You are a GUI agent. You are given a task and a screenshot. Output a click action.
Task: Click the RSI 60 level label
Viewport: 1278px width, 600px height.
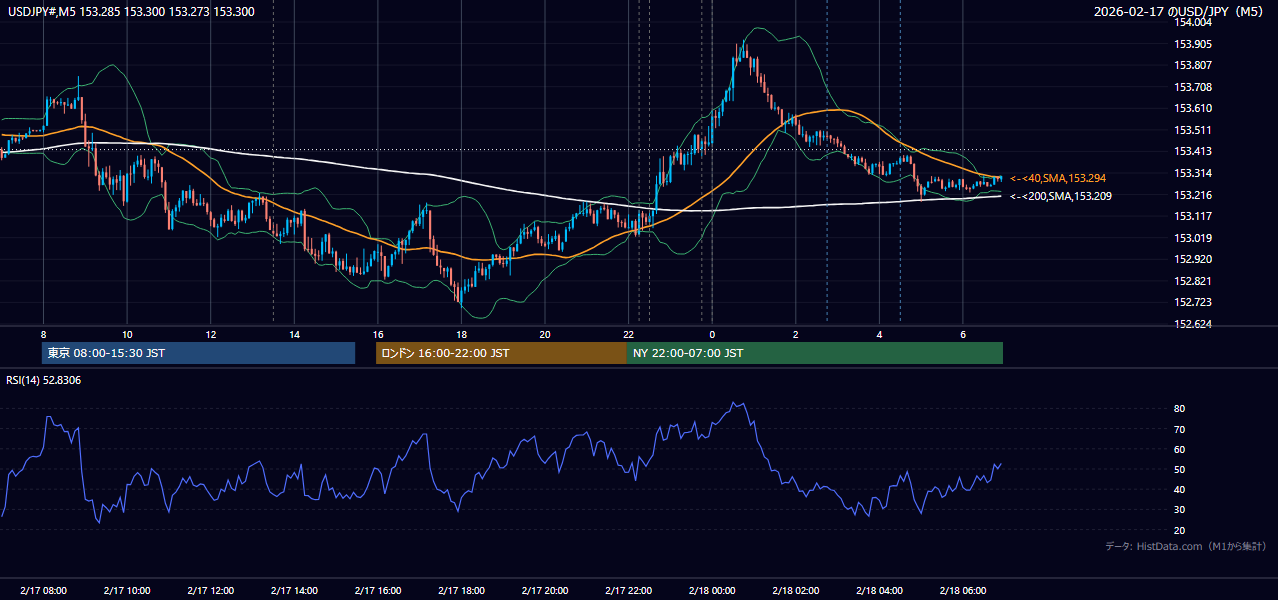[x=1179, y=450]
